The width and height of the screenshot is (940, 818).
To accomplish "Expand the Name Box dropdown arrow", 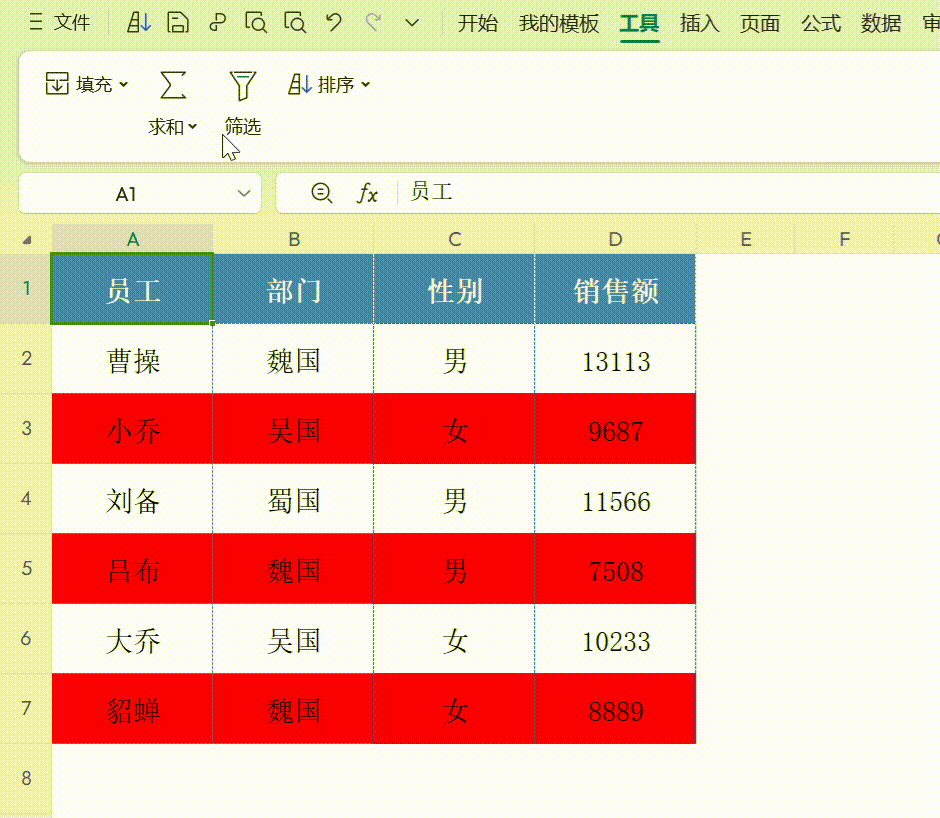I will point(244,194).
